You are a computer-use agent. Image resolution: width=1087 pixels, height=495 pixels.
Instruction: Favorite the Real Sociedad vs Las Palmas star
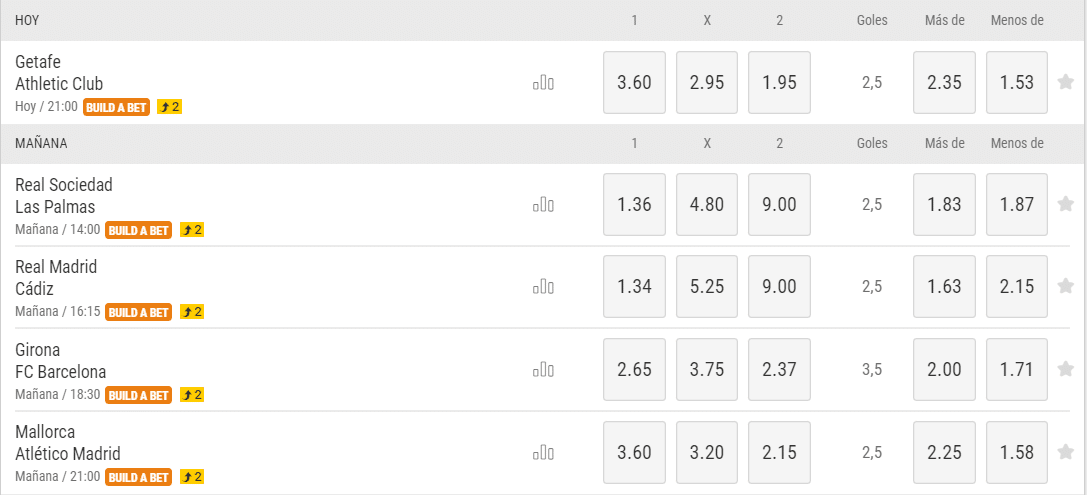(x=1066, y=204)
